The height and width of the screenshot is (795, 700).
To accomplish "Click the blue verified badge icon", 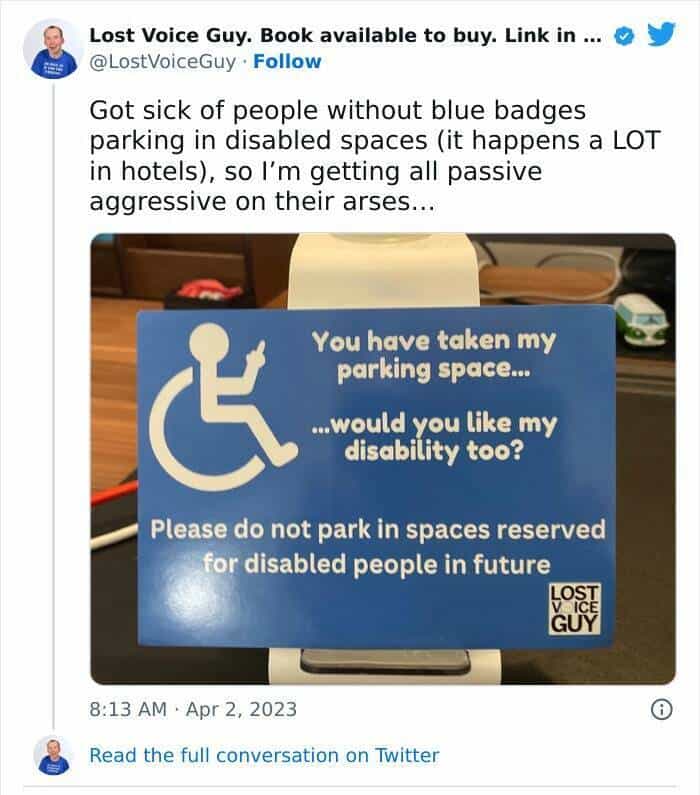I will pyautogui.click(x=624, y=36).
